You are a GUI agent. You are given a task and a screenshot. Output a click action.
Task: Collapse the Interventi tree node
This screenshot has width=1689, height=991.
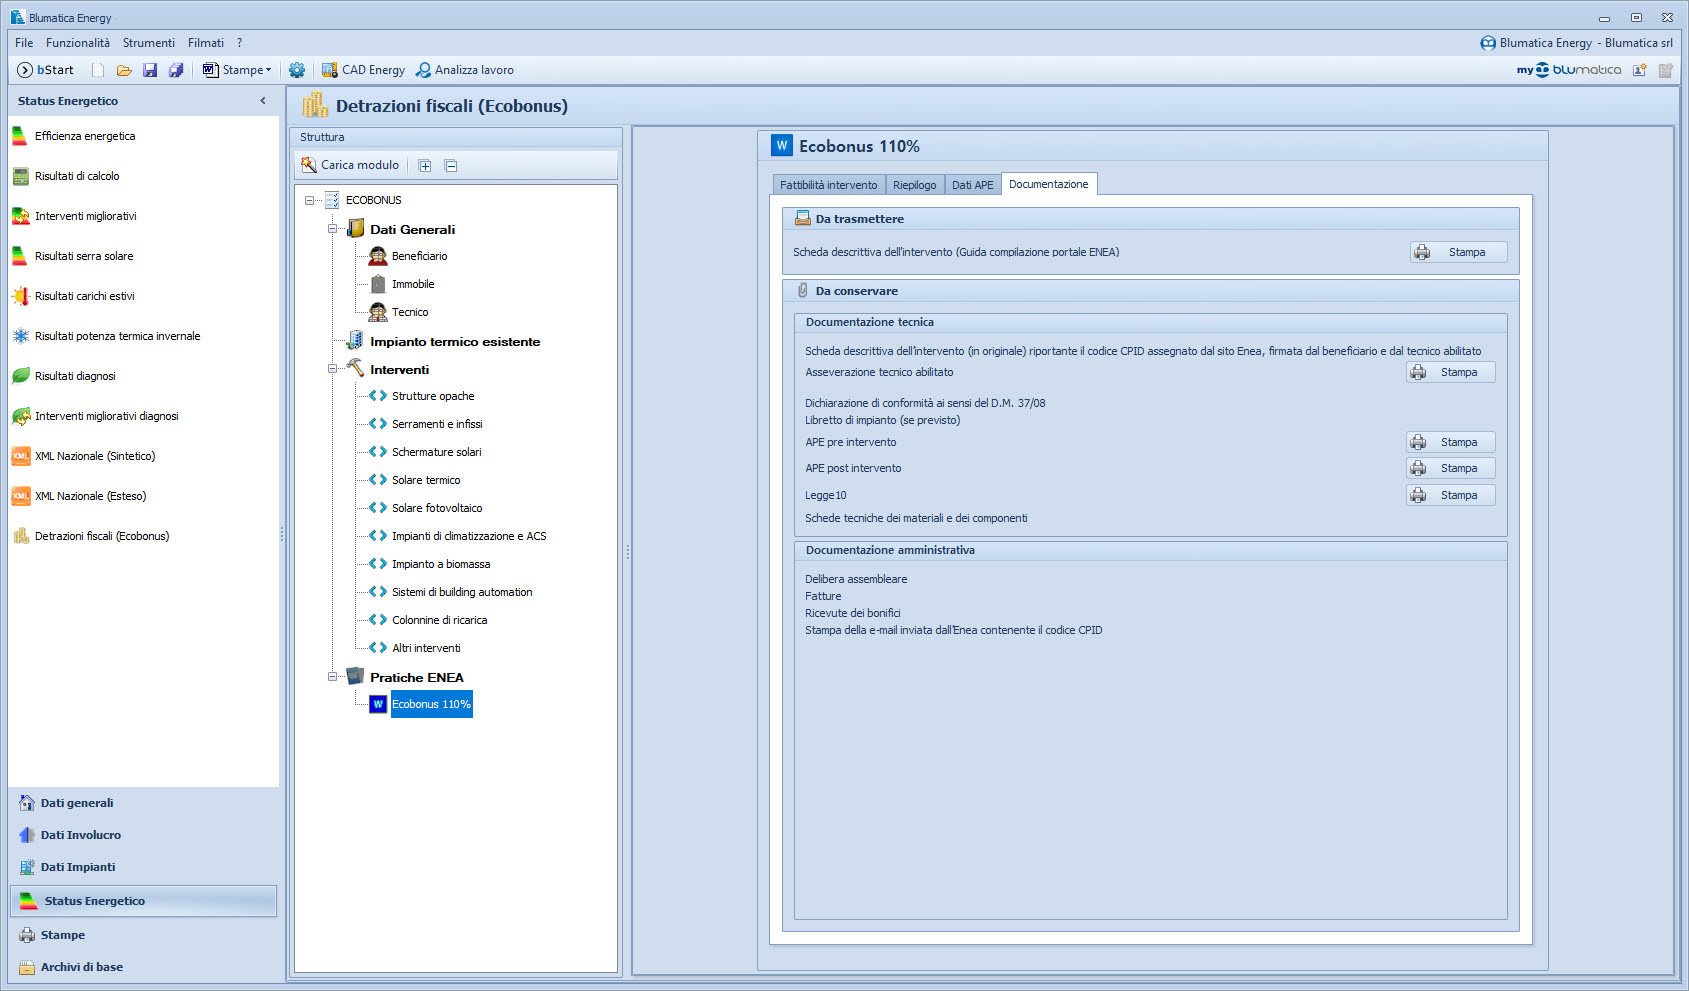click(333, 369)
